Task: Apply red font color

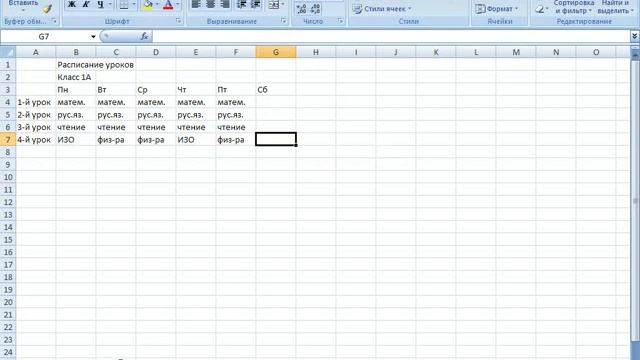Action: click(168, 4)
